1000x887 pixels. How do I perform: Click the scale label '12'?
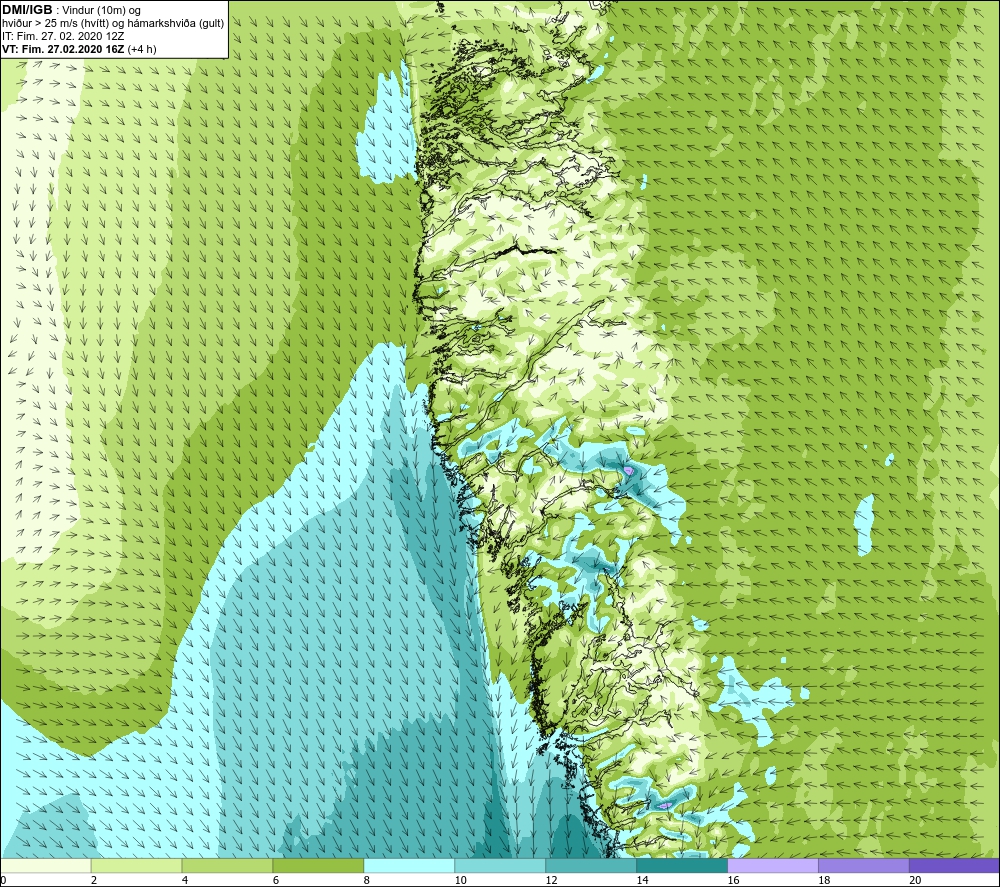pos(552,880)
